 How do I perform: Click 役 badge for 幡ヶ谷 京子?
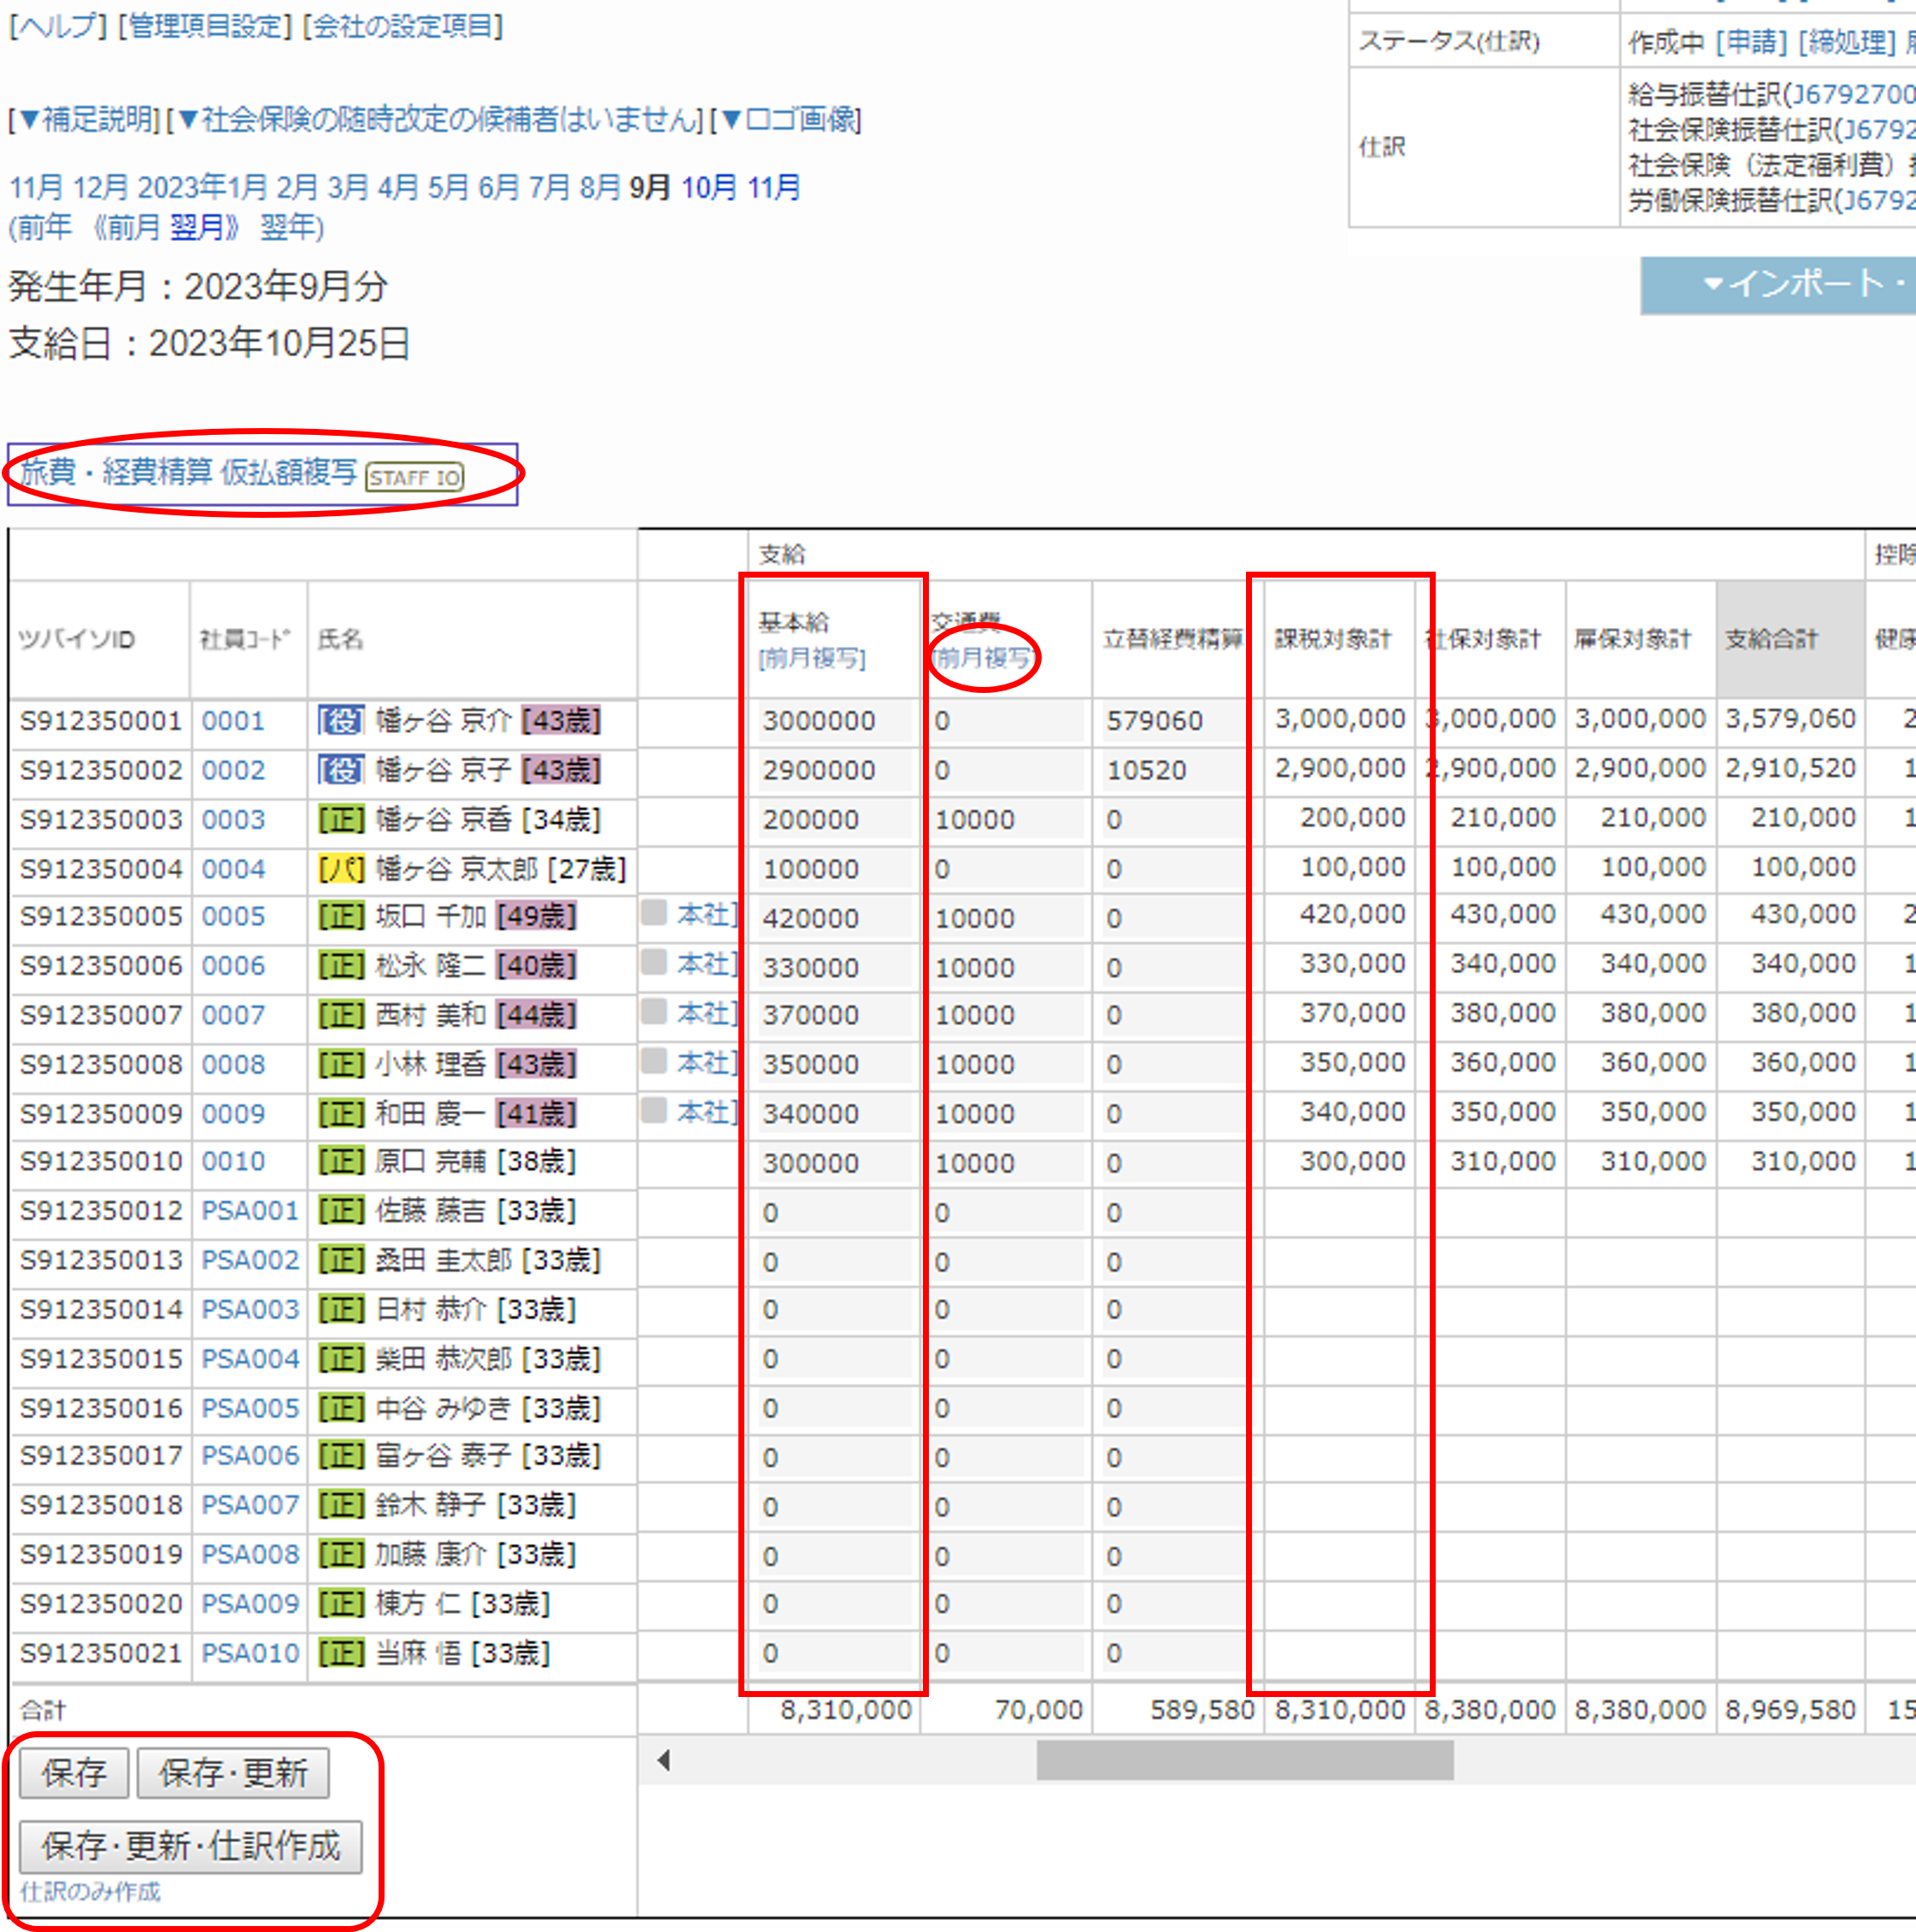341,770
